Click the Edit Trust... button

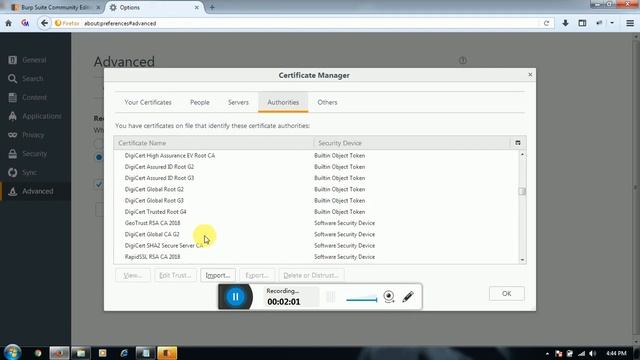(x=176, y=276)
